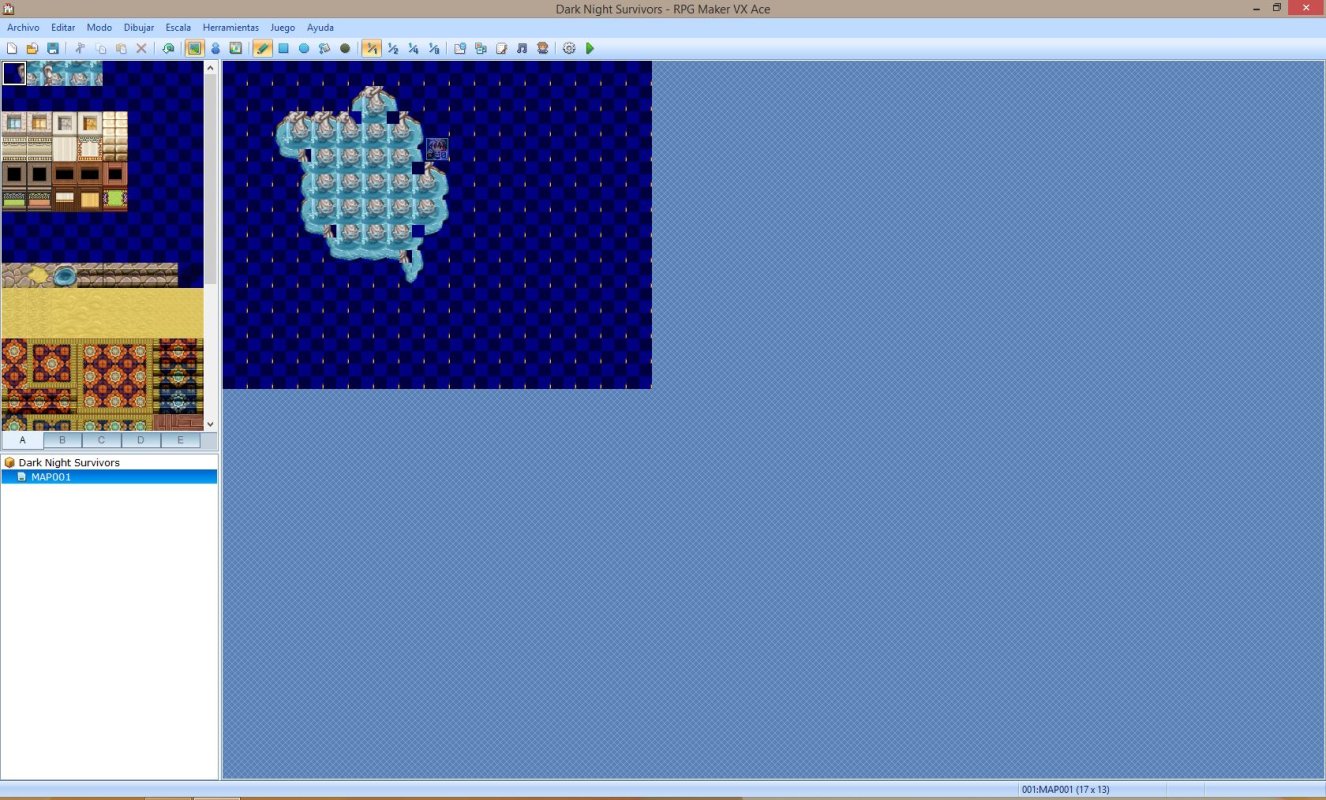This screenshot has width=1326, height=800.
Task: Open the Sound Test music note icon
Action: click(x=522, y=48)
